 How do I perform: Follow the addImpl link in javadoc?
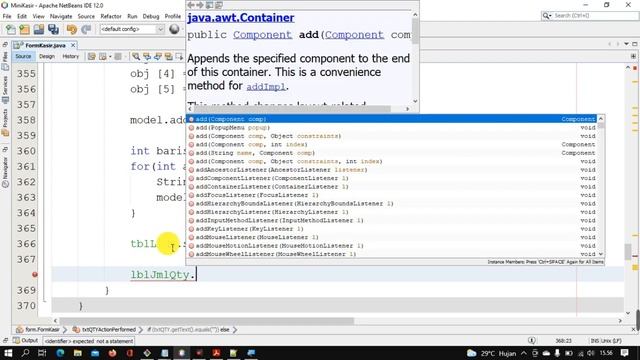[x=266, y=87]
